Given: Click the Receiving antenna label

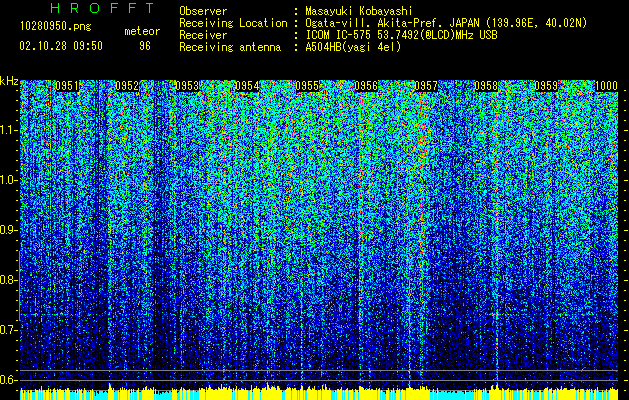Looking at the screenshot, I should pyautogui.click(x=230, y=47).
